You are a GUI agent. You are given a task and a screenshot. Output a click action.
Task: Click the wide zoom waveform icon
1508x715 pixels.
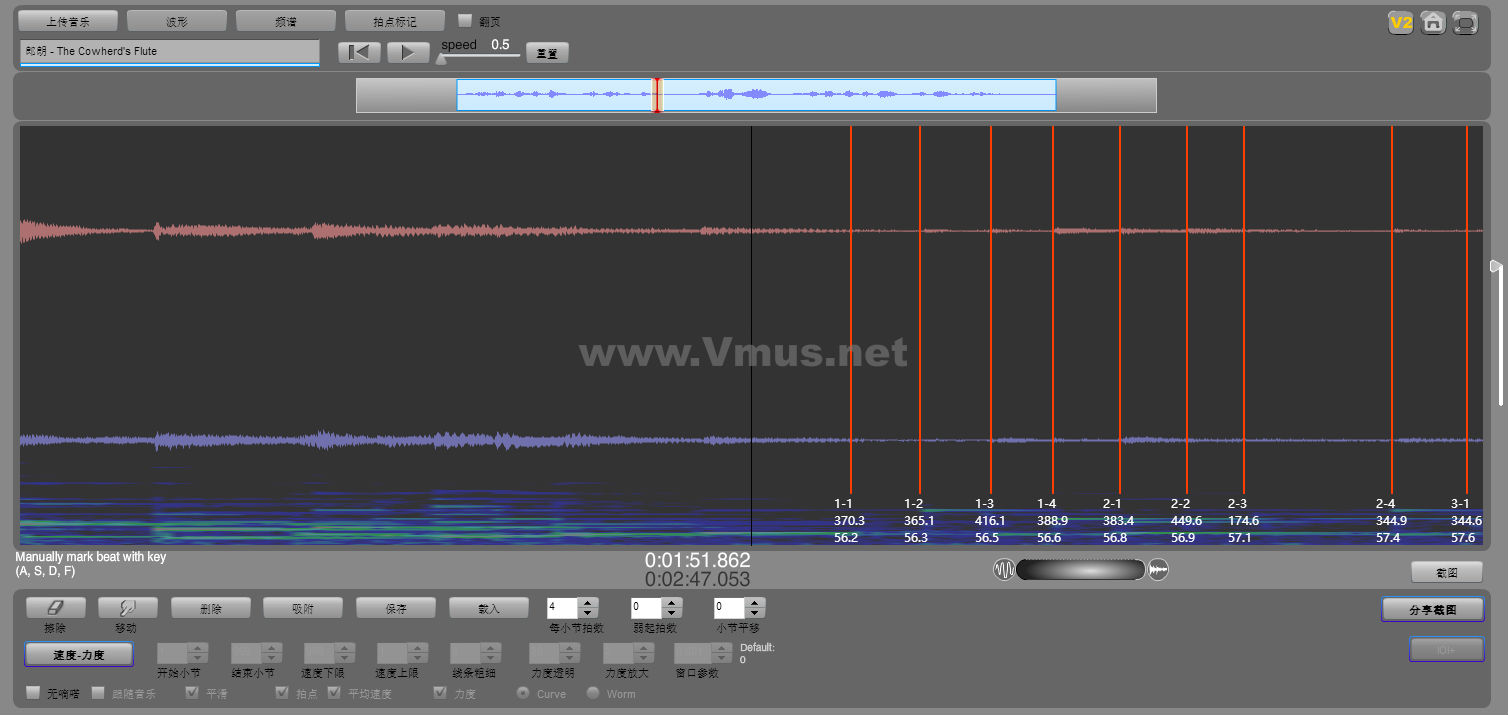click(x=1003, y=570)
